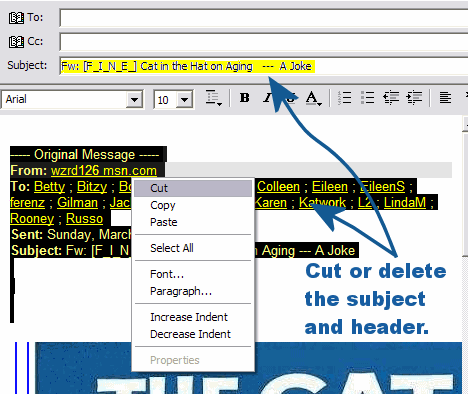Click the Sent: Sunday, March line

[71, 235]
